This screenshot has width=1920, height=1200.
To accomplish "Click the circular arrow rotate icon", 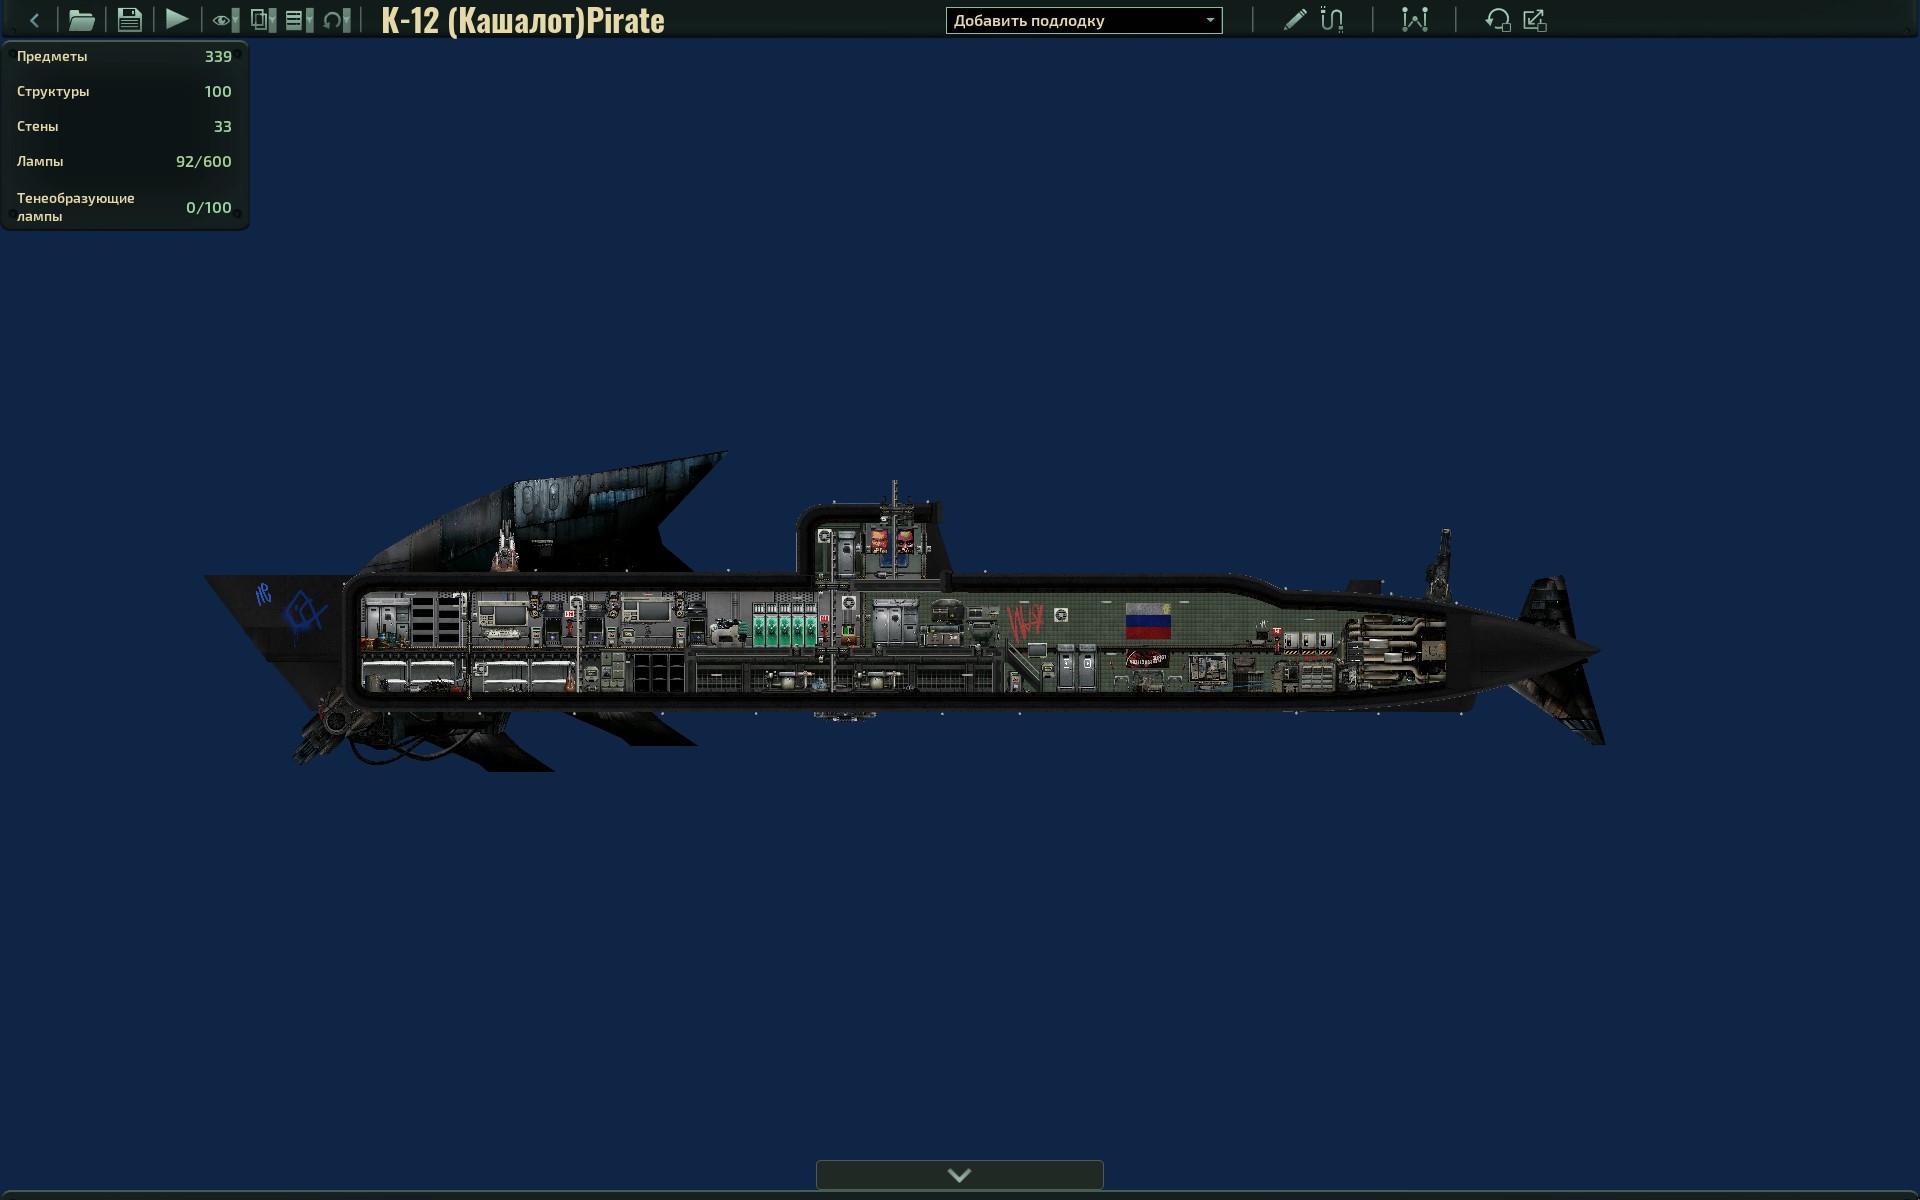I will click(x=1497, y=20).
